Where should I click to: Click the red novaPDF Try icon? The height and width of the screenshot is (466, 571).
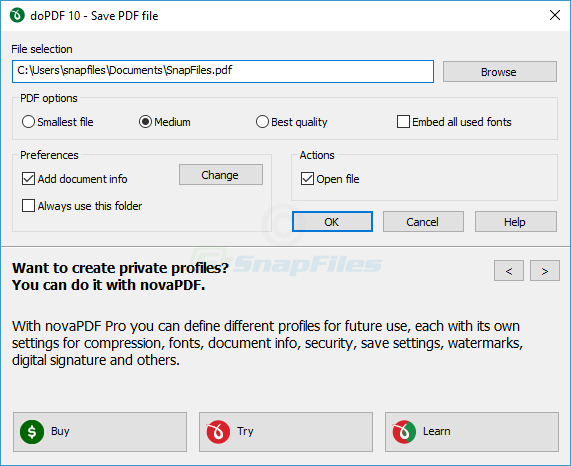tap(218, 432)
